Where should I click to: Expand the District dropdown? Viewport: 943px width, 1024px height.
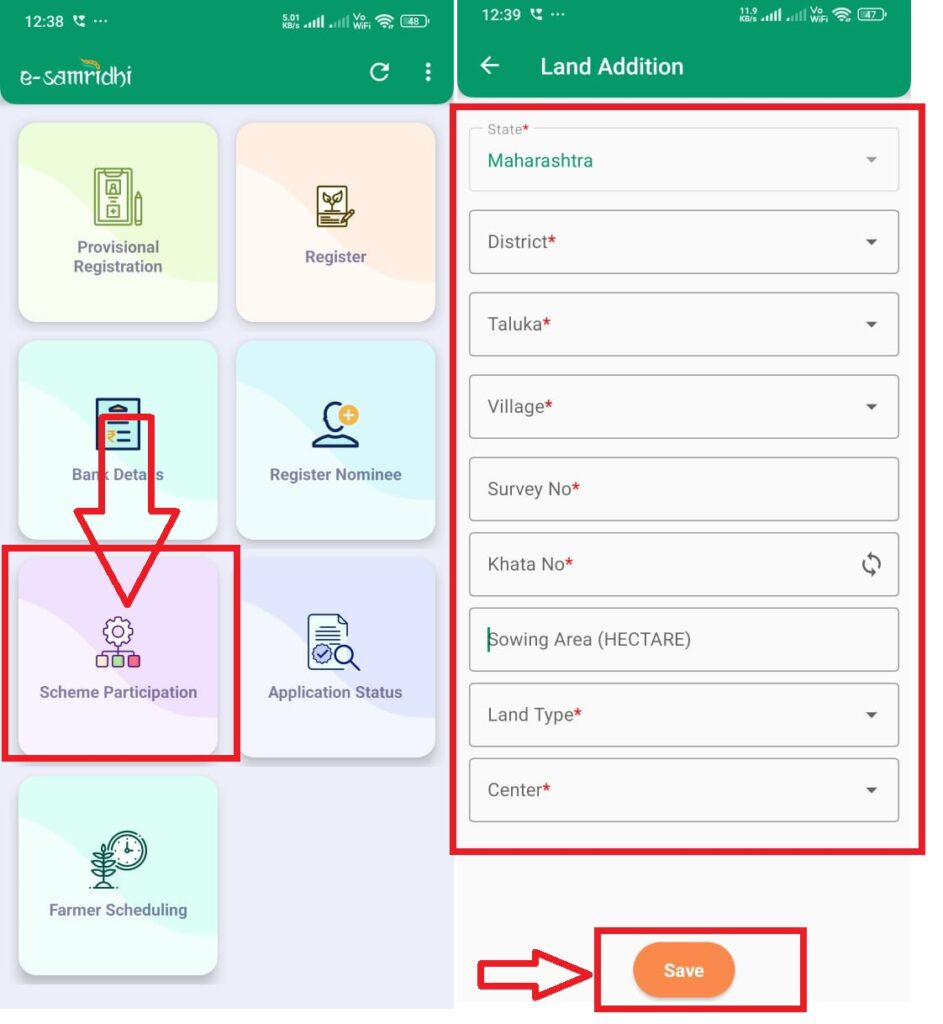[x=683, y=242]
